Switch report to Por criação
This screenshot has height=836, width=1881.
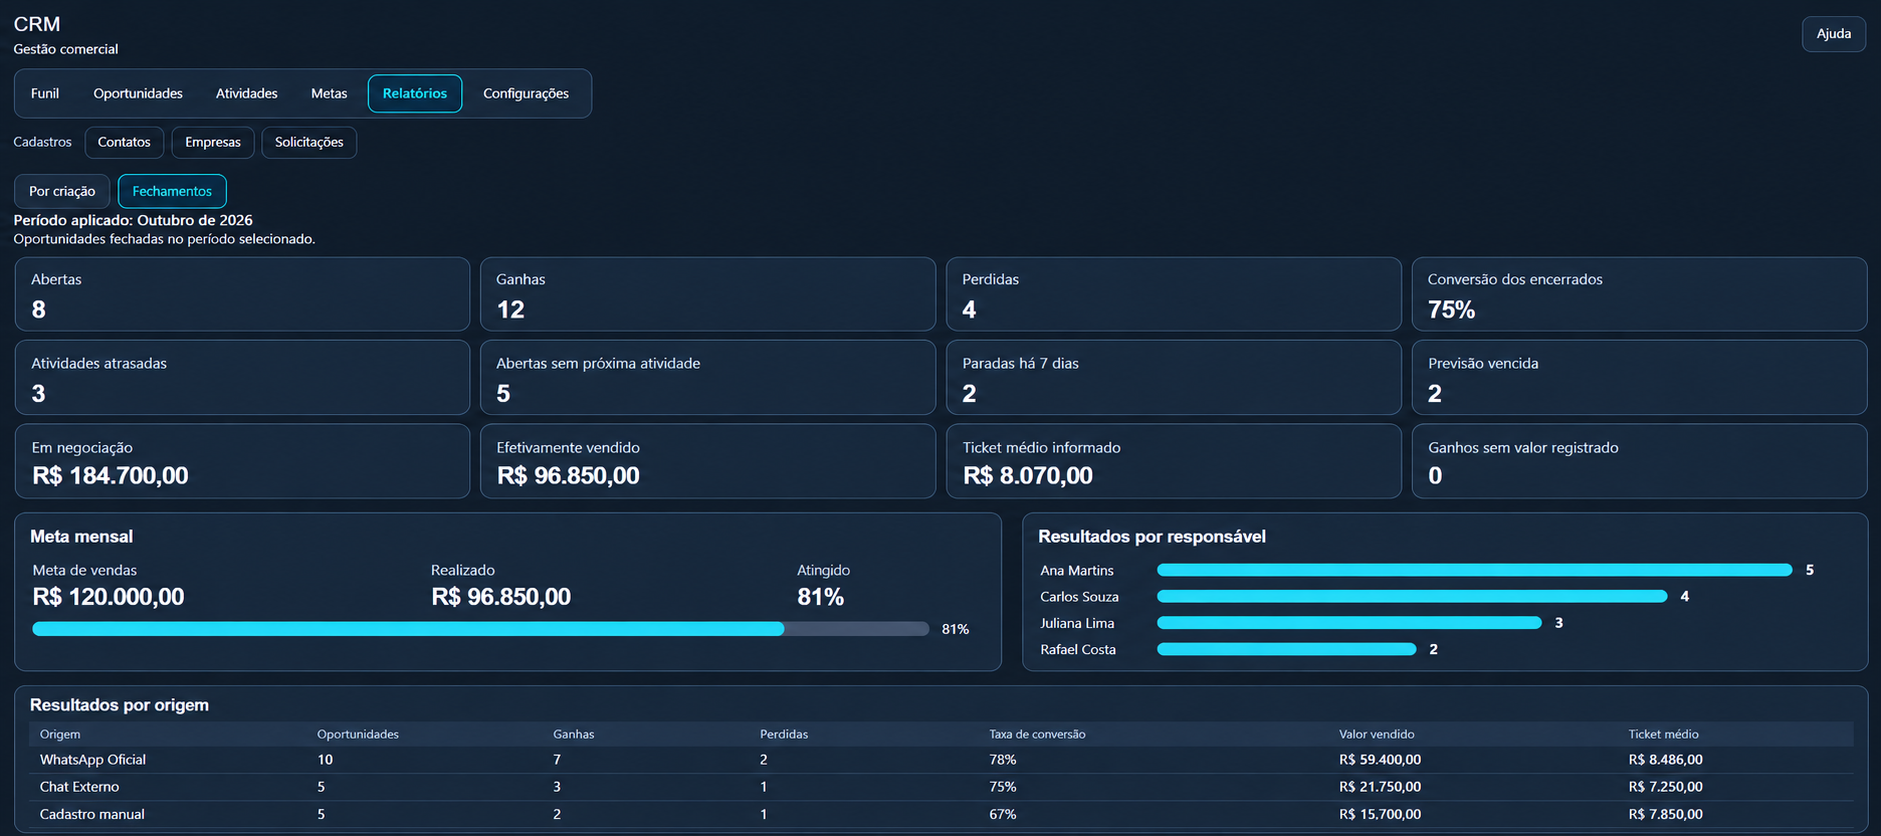click(62, 191)
